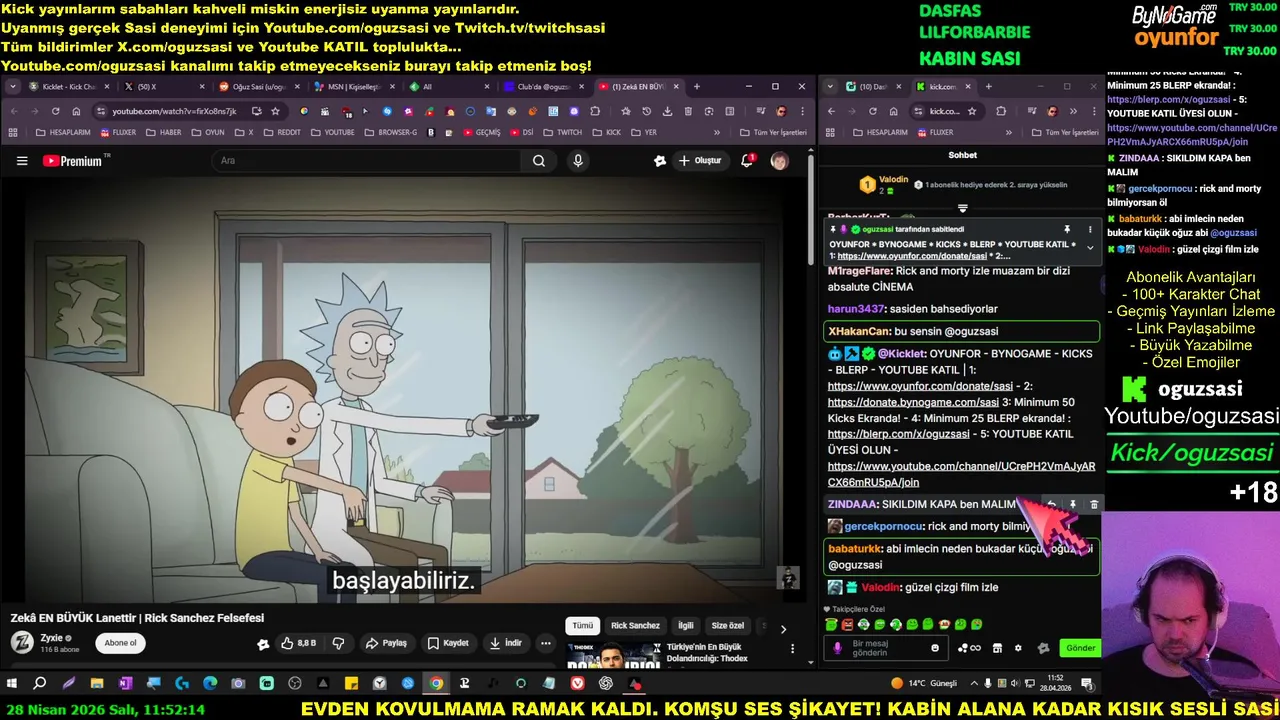Pin the ZINDAAA chat message
1280x720 pixels.
coord(1073,505)
